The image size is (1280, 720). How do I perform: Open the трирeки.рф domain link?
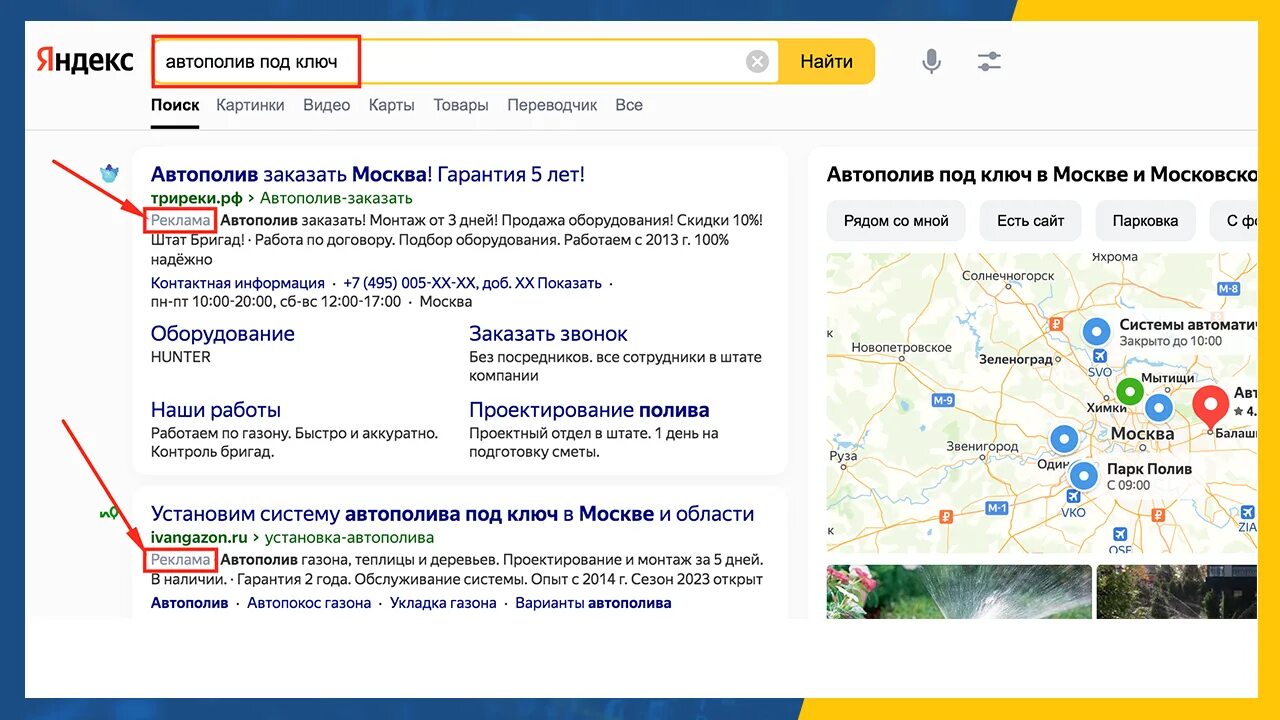click(197, 198)
